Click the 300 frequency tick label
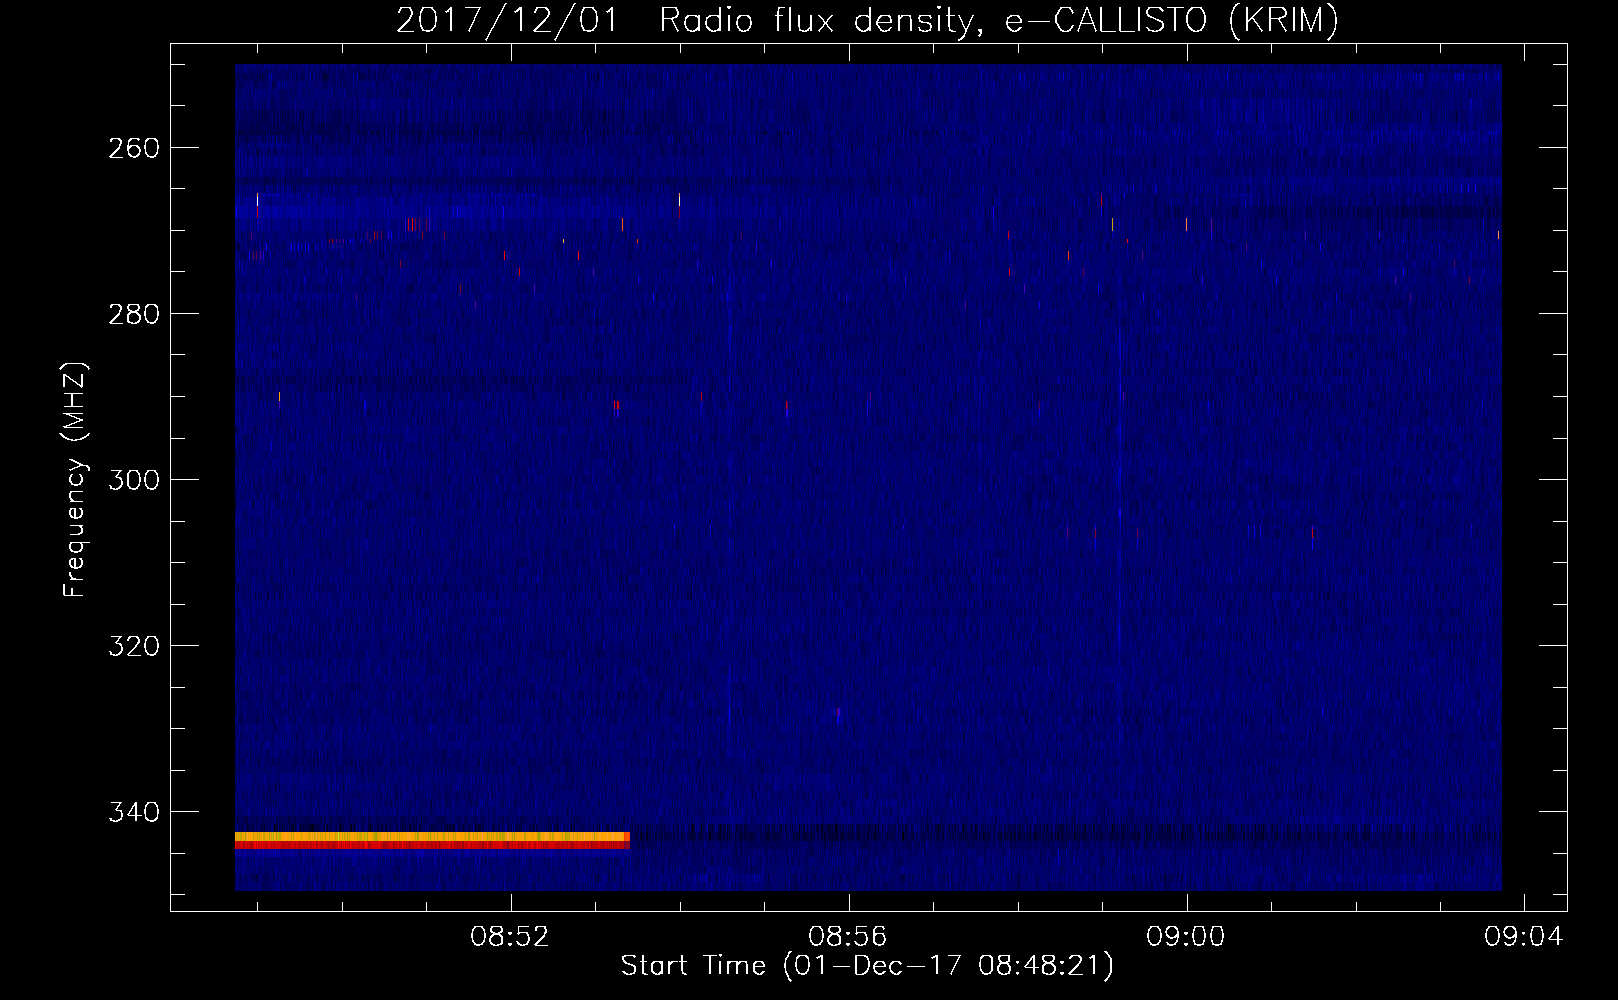1618x1000 pixels. click(133, 480)
